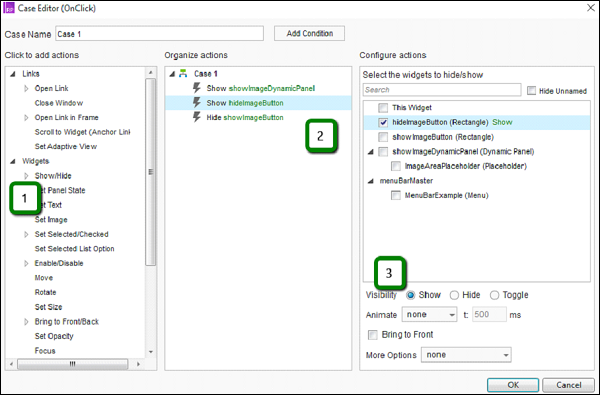The width and height of the screenshot is (600, 395).
Task: Click the Case 1 tree node icon
Action: (x=183, y=73)
